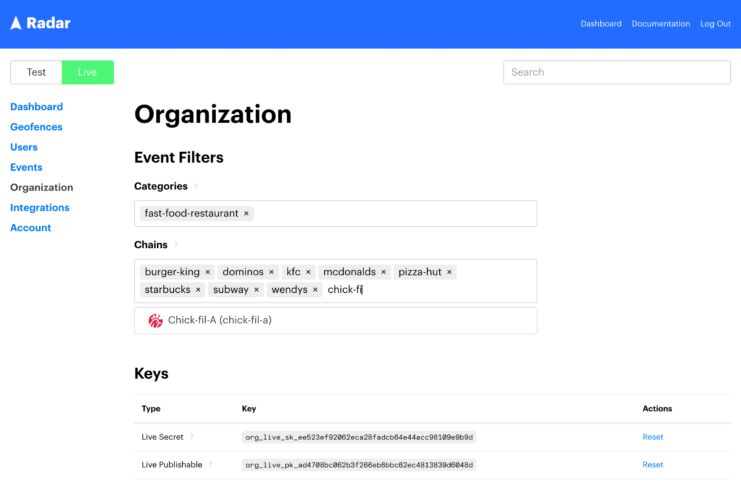Remove the burger-king chain tag
This screenshot has height=486, width=741.
pos(208,272)
